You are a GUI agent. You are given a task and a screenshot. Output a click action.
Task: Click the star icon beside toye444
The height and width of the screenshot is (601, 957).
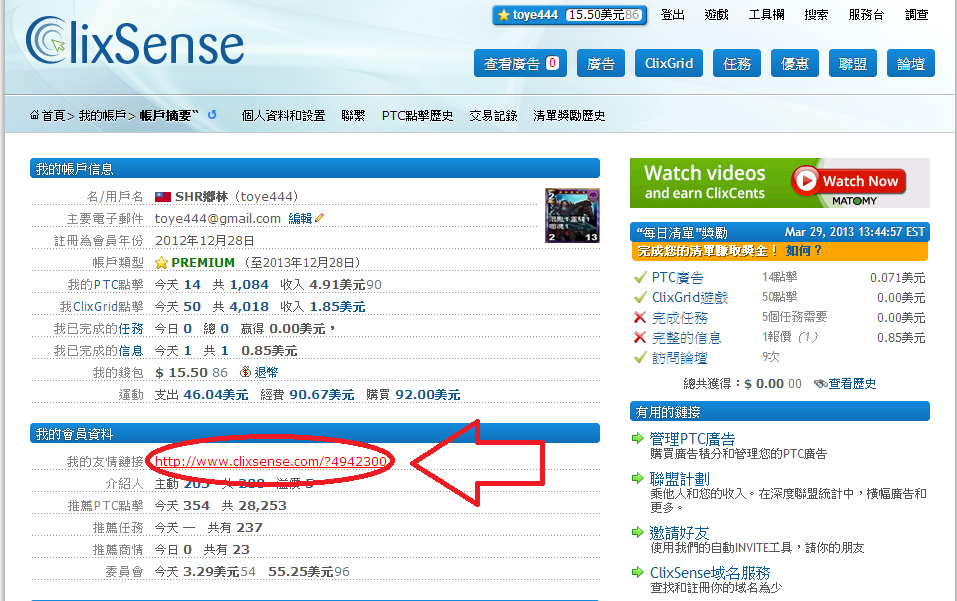coord(504,15)
